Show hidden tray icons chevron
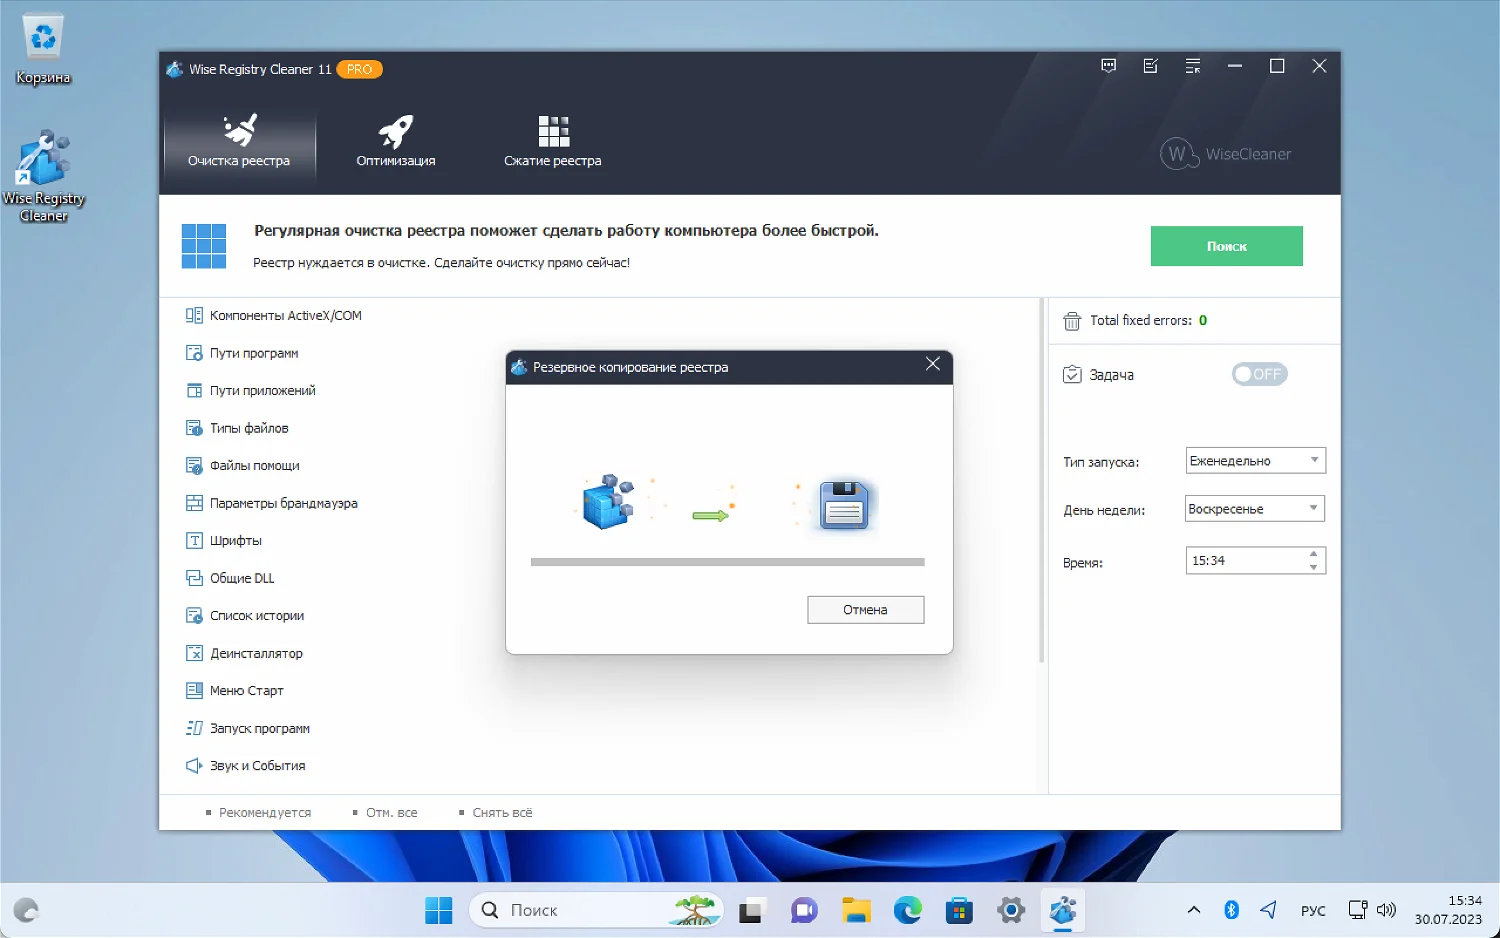This screenshot has width=1500, height=938. point(1194,910)
